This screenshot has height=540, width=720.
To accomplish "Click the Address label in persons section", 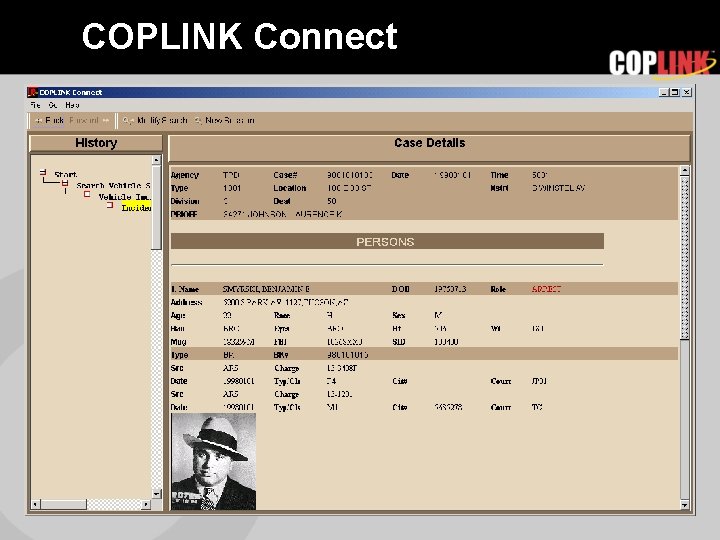I will click(186, 303).
